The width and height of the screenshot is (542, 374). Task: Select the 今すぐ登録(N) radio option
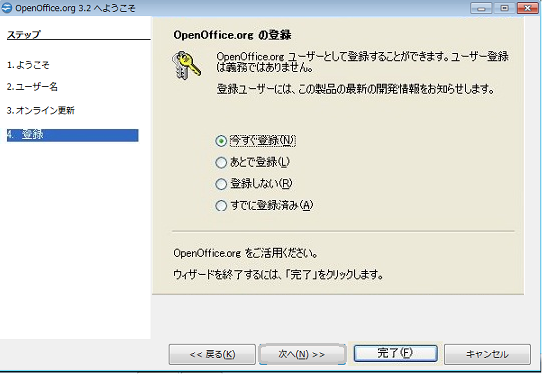point(255,141)
